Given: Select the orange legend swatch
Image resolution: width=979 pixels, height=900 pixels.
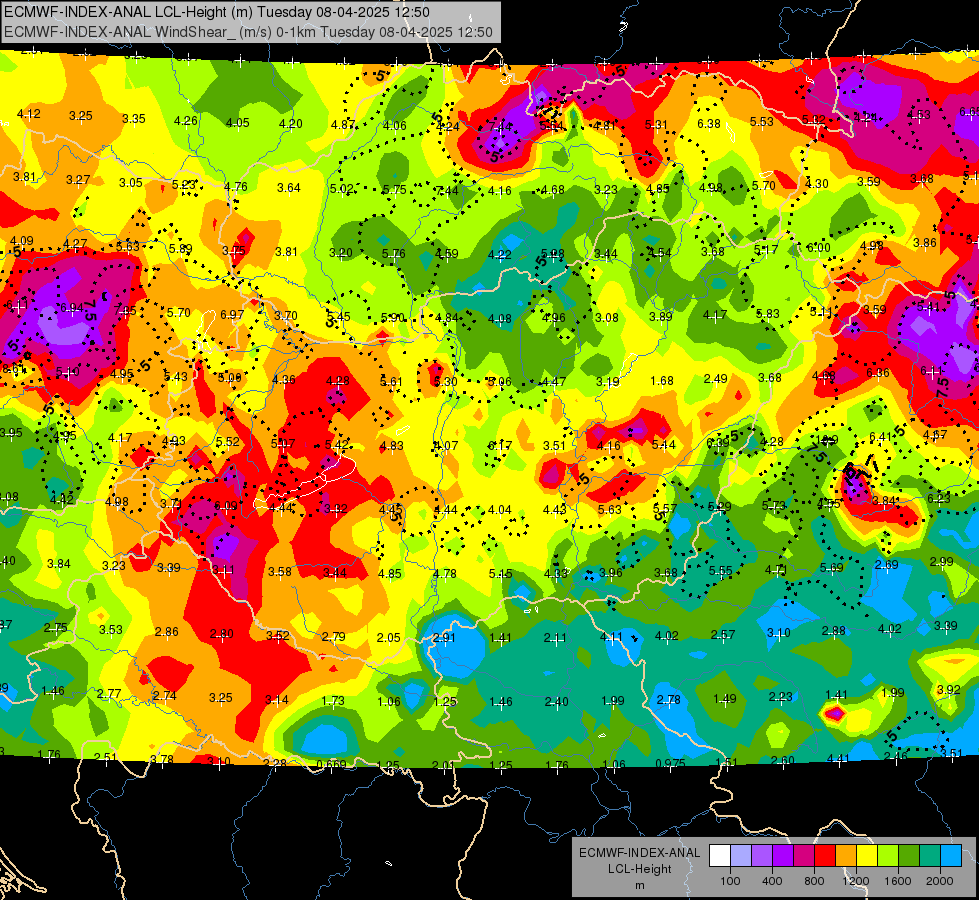Looking at the screenshot, I should [x=846, y=856].
